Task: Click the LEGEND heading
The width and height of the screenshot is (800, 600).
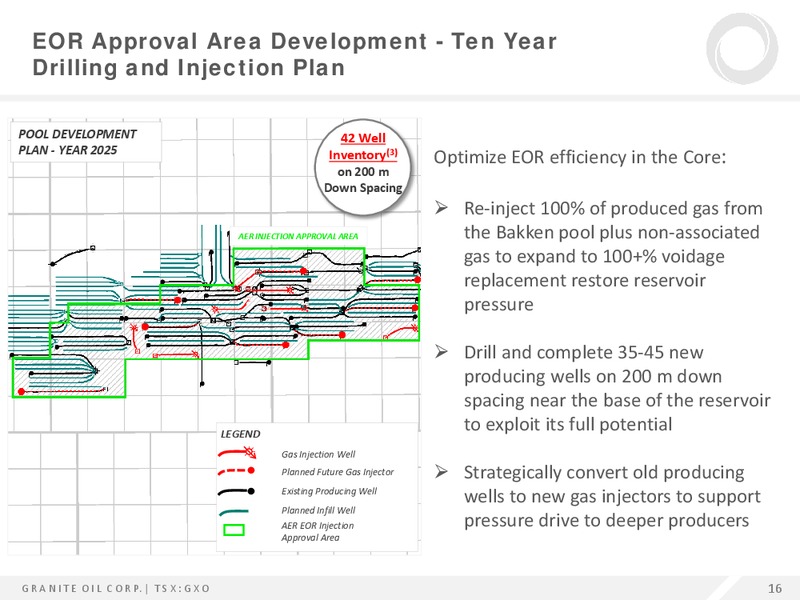Action: pos(240,434)
